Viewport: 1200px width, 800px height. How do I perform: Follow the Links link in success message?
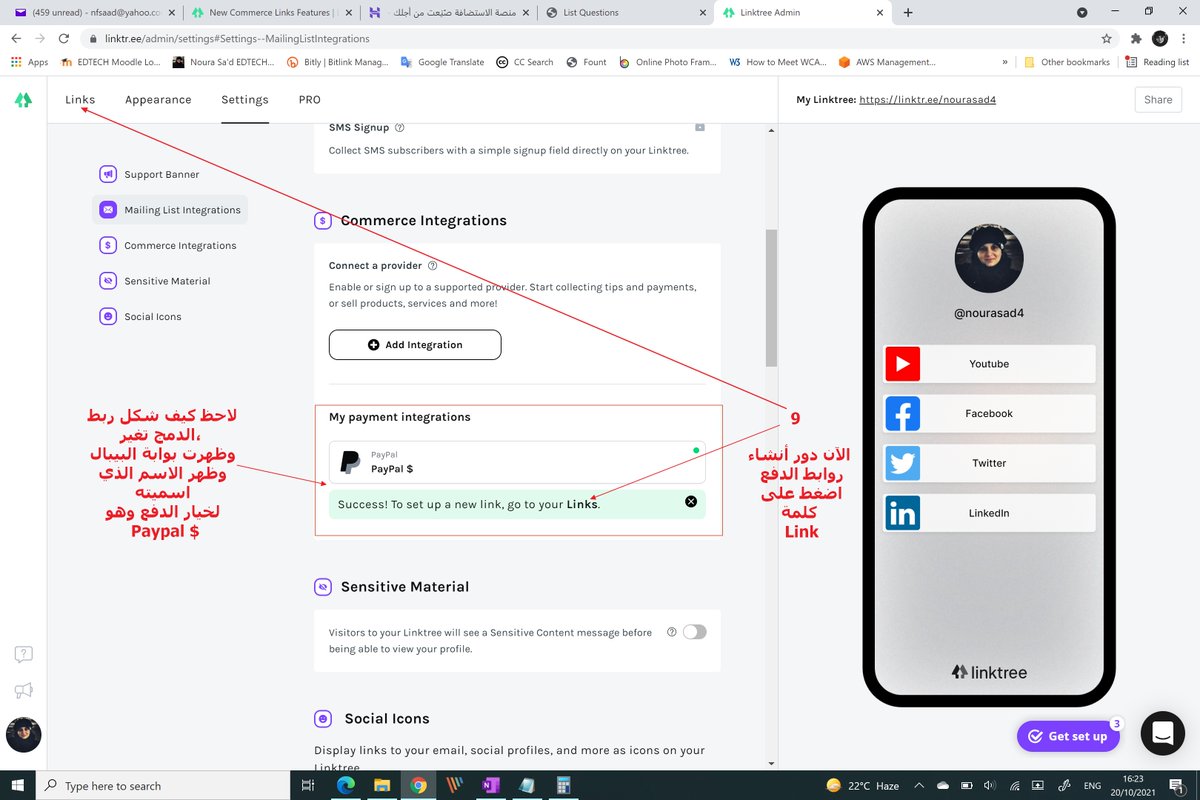click(x=581, y=504)
